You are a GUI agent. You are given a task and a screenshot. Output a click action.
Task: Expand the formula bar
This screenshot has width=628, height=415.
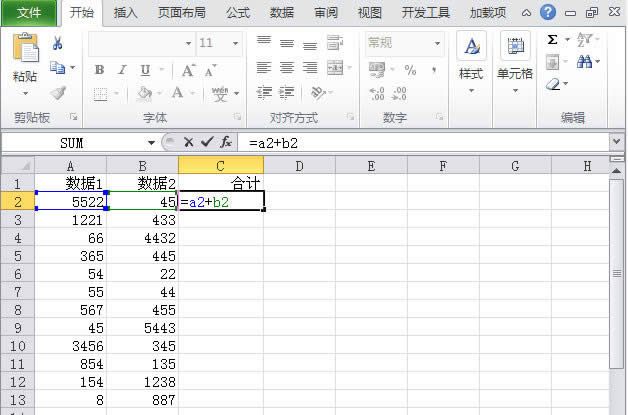616,141
